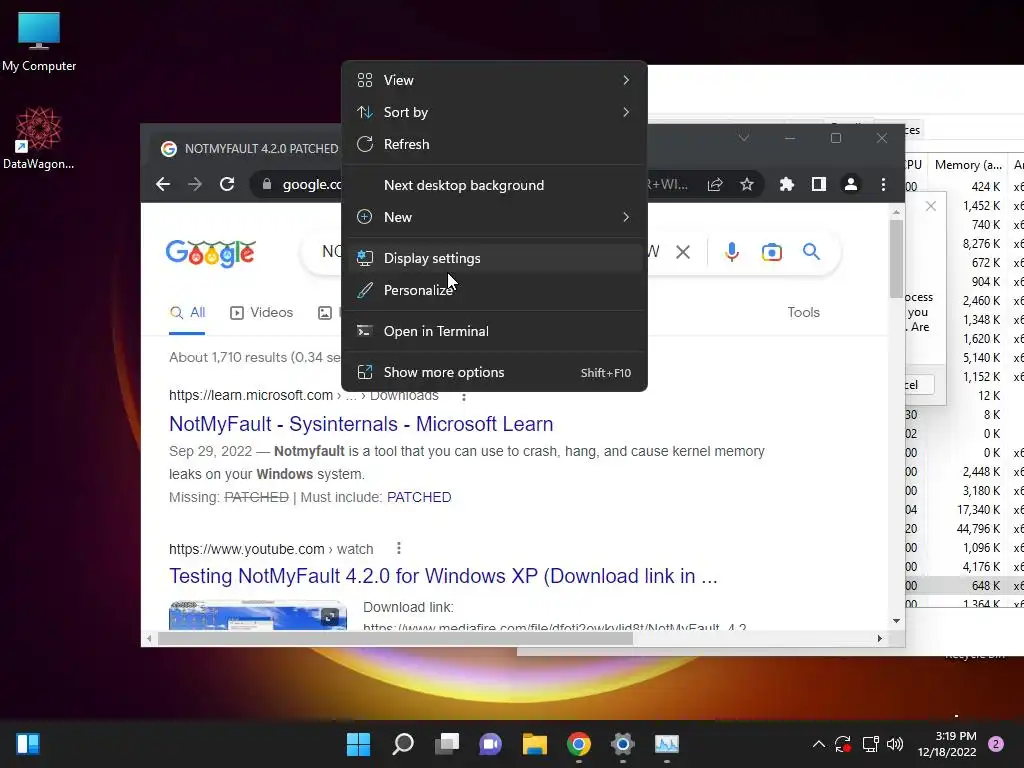Bookmark this page with the star icon
1024x768 pixels.
746,185
